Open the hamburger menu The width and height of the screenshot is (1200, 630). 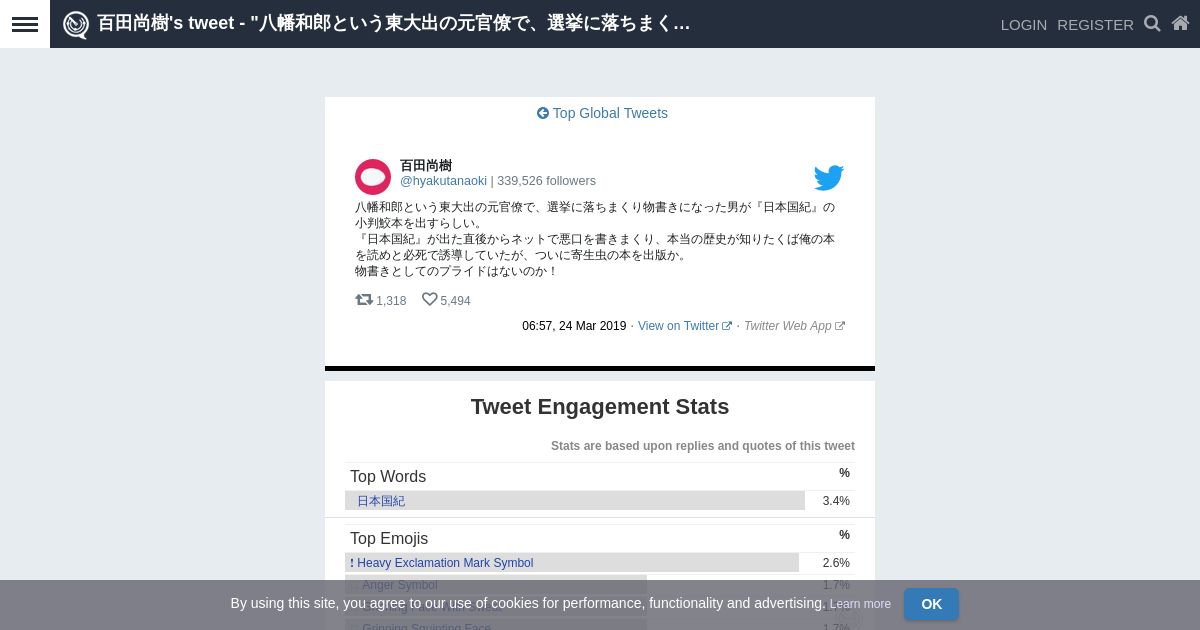[x=25, y=24]
